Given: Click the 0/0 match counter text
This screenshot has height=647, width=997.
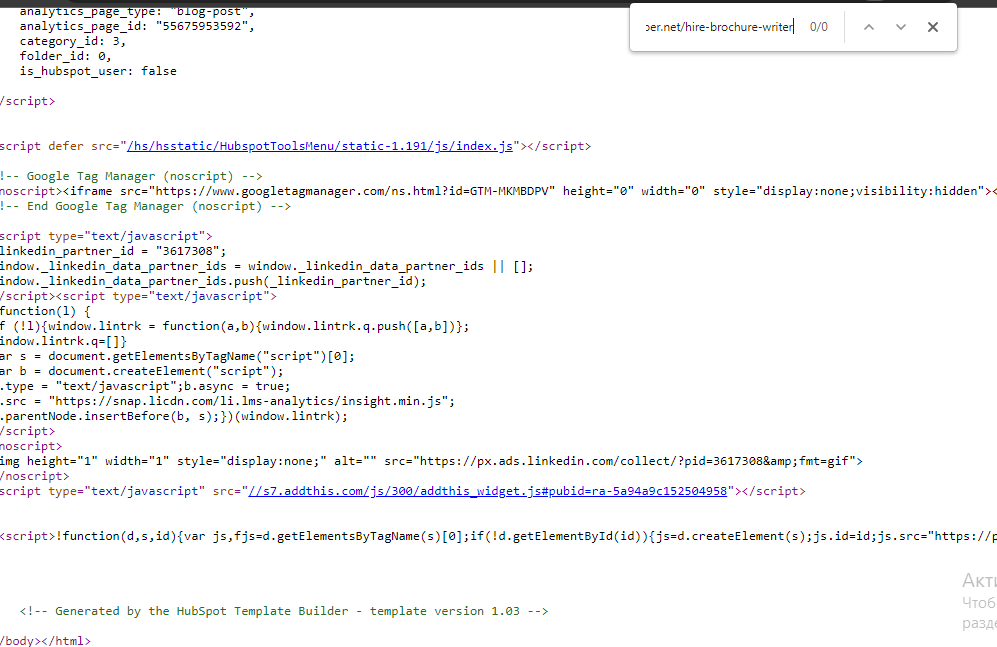Looking at the screenshot, I should (819, 27).
